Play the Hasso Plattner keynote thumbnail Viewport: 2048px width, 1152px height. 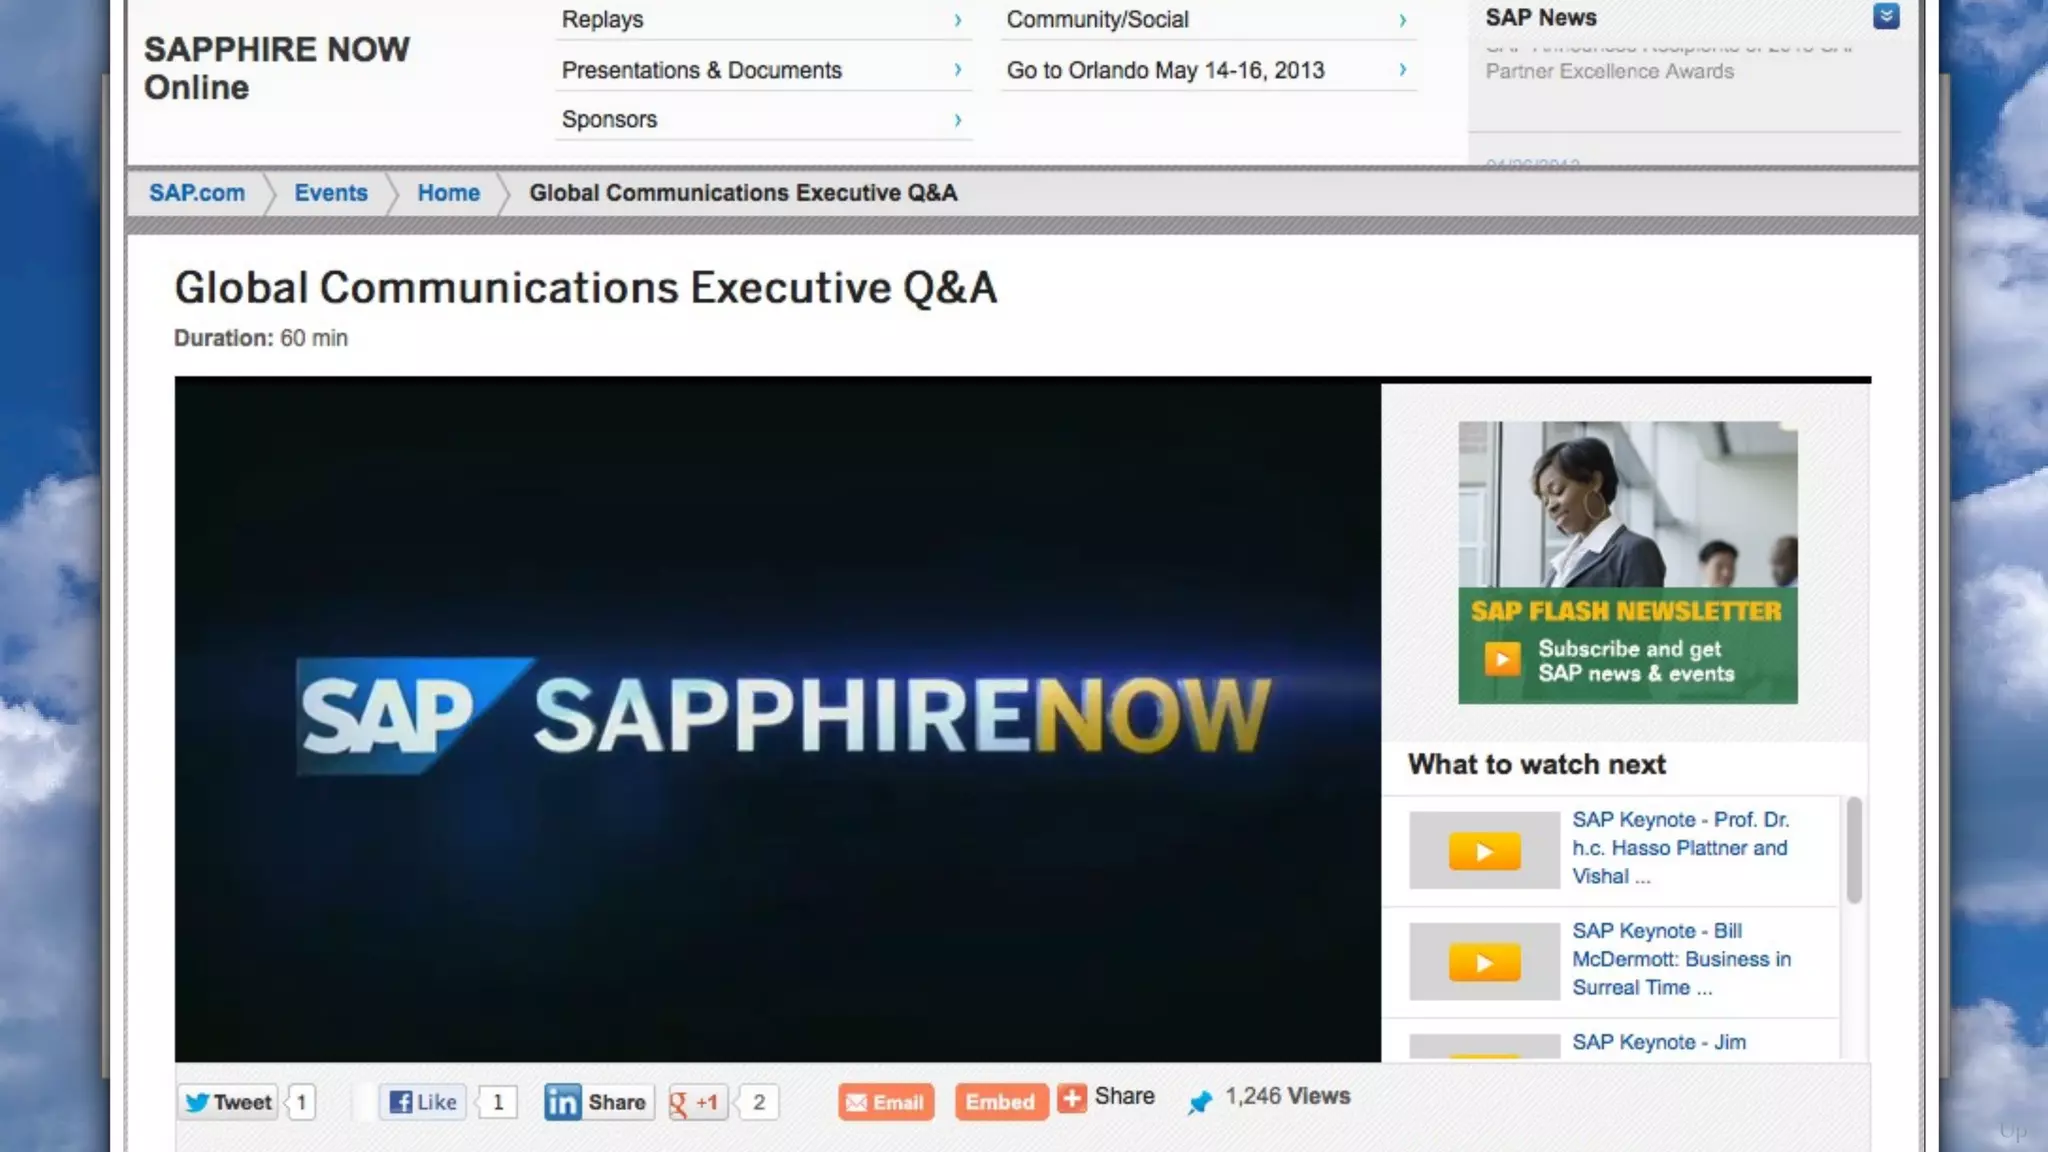pos(1484,850)
